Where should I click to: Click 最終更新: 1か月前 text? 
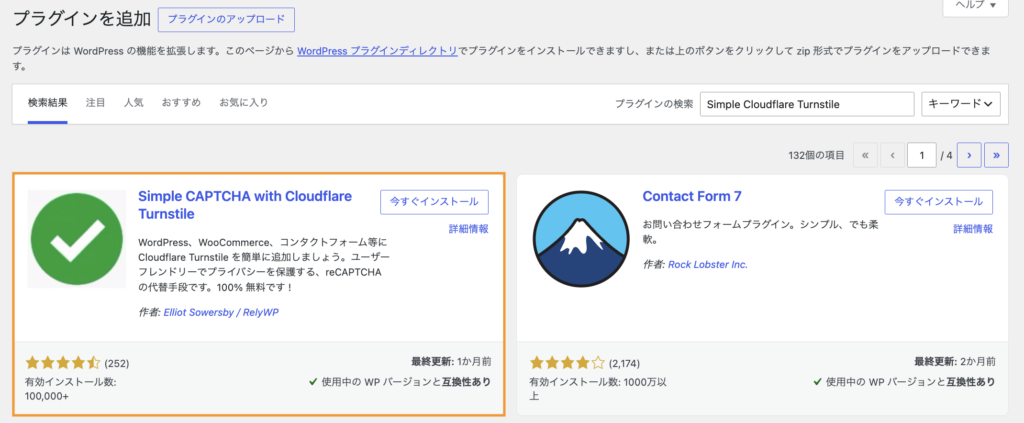(x=451, y=360)
